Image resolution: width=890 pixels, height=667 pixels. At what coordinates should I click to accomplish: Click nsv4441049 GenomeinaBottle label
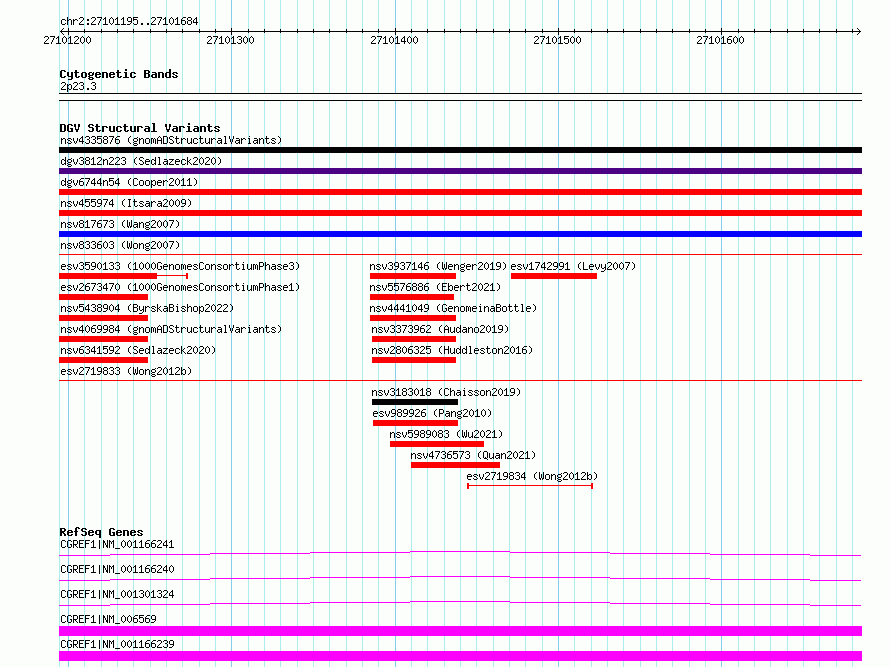453,308
